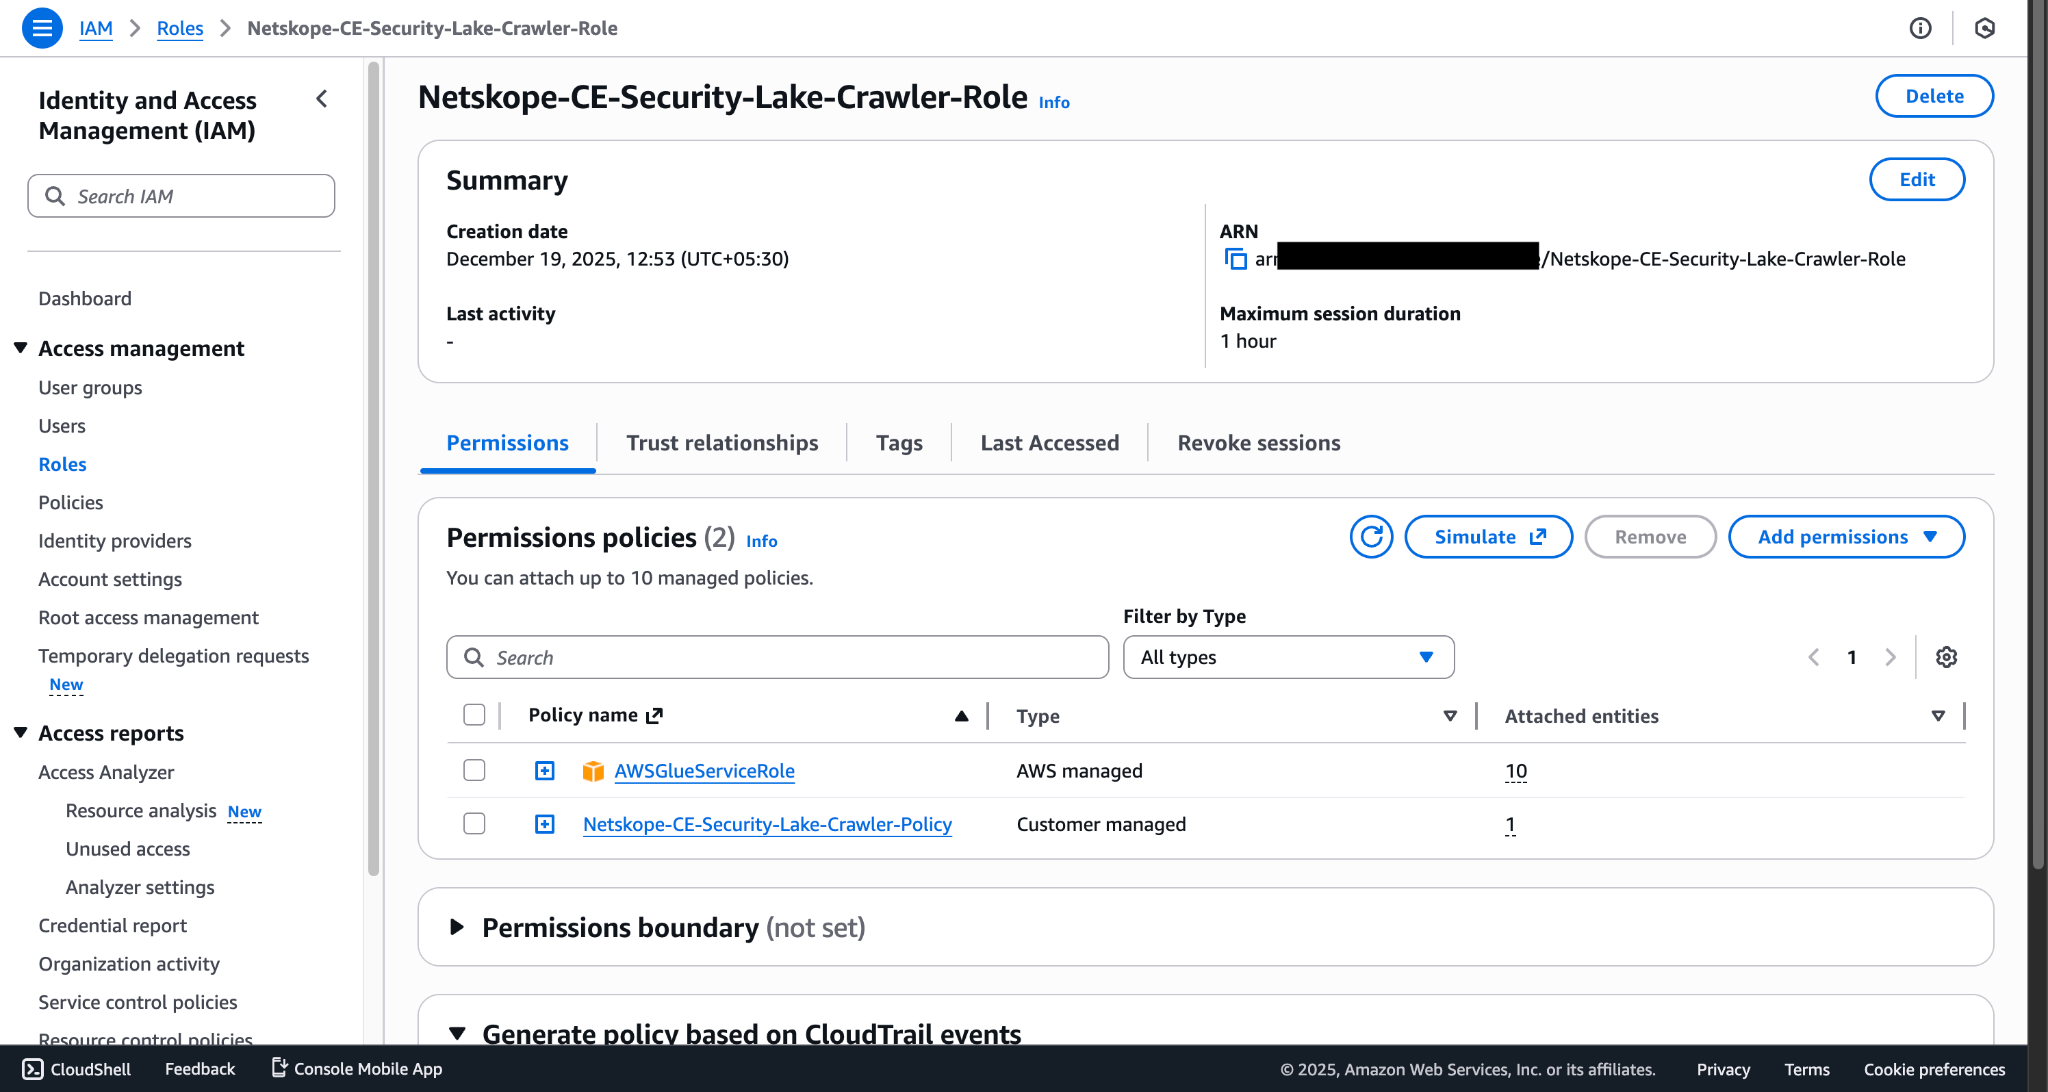The image size is (2048, 1092).
Task: Check the Netskope-CE-Security-Lake-Crawler-Policy checkbox
Action: (474, 823)
